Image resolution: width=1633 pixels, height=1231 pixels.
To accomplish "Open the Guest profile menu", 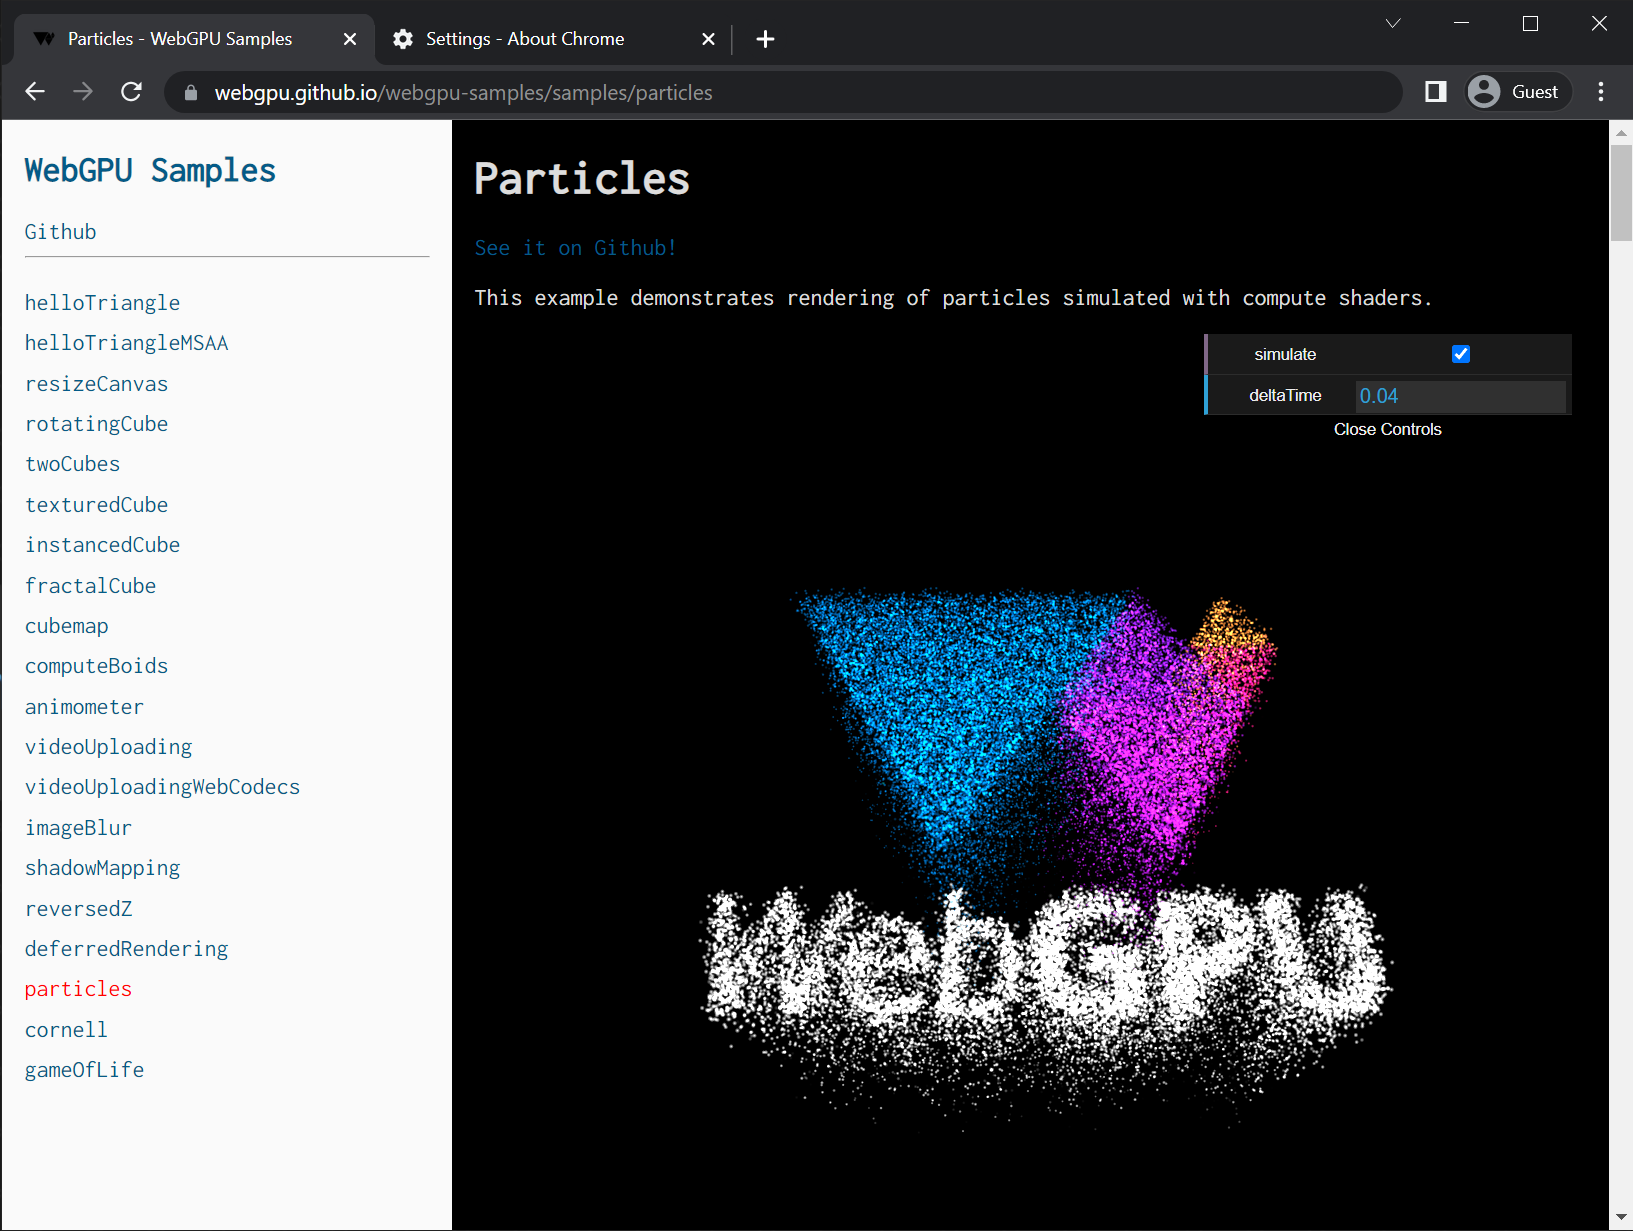I will coord(1518,92).
